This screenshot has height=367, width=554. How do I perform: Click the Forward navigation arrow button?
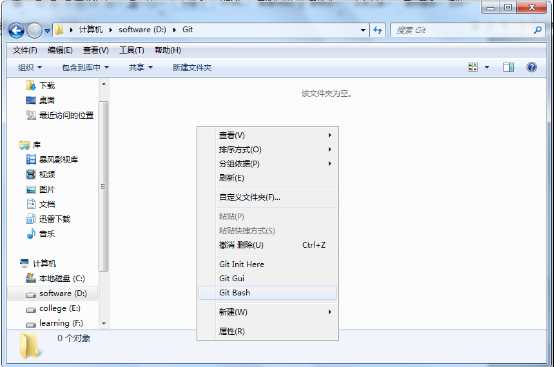pos(35,30)
